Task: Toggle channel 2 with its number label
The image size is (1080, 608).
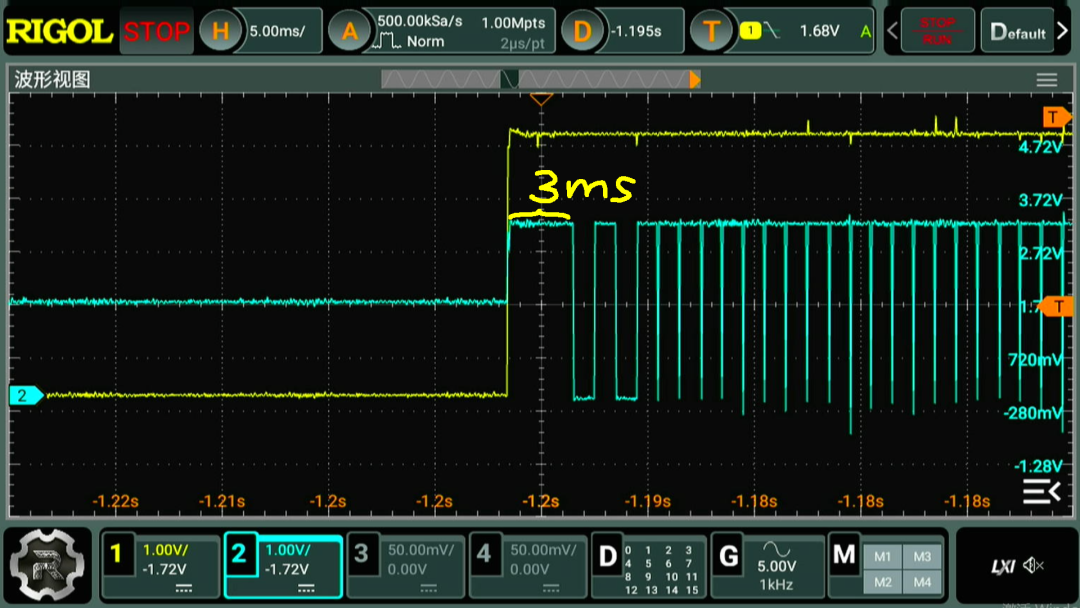Action: (x=239, y=554)
